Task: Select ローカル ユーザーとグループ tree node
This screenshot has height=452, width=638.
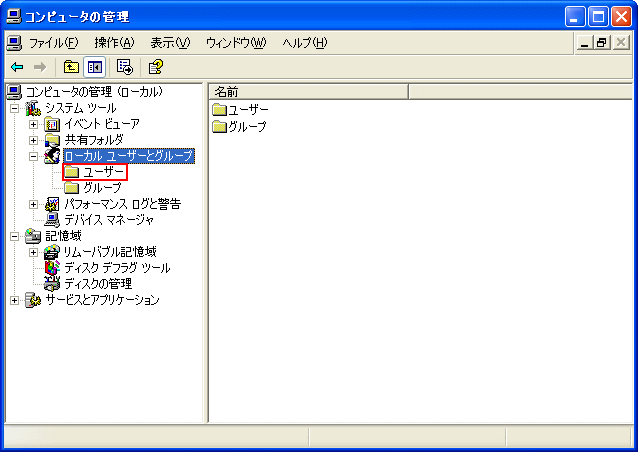Action: coord(129,156)
